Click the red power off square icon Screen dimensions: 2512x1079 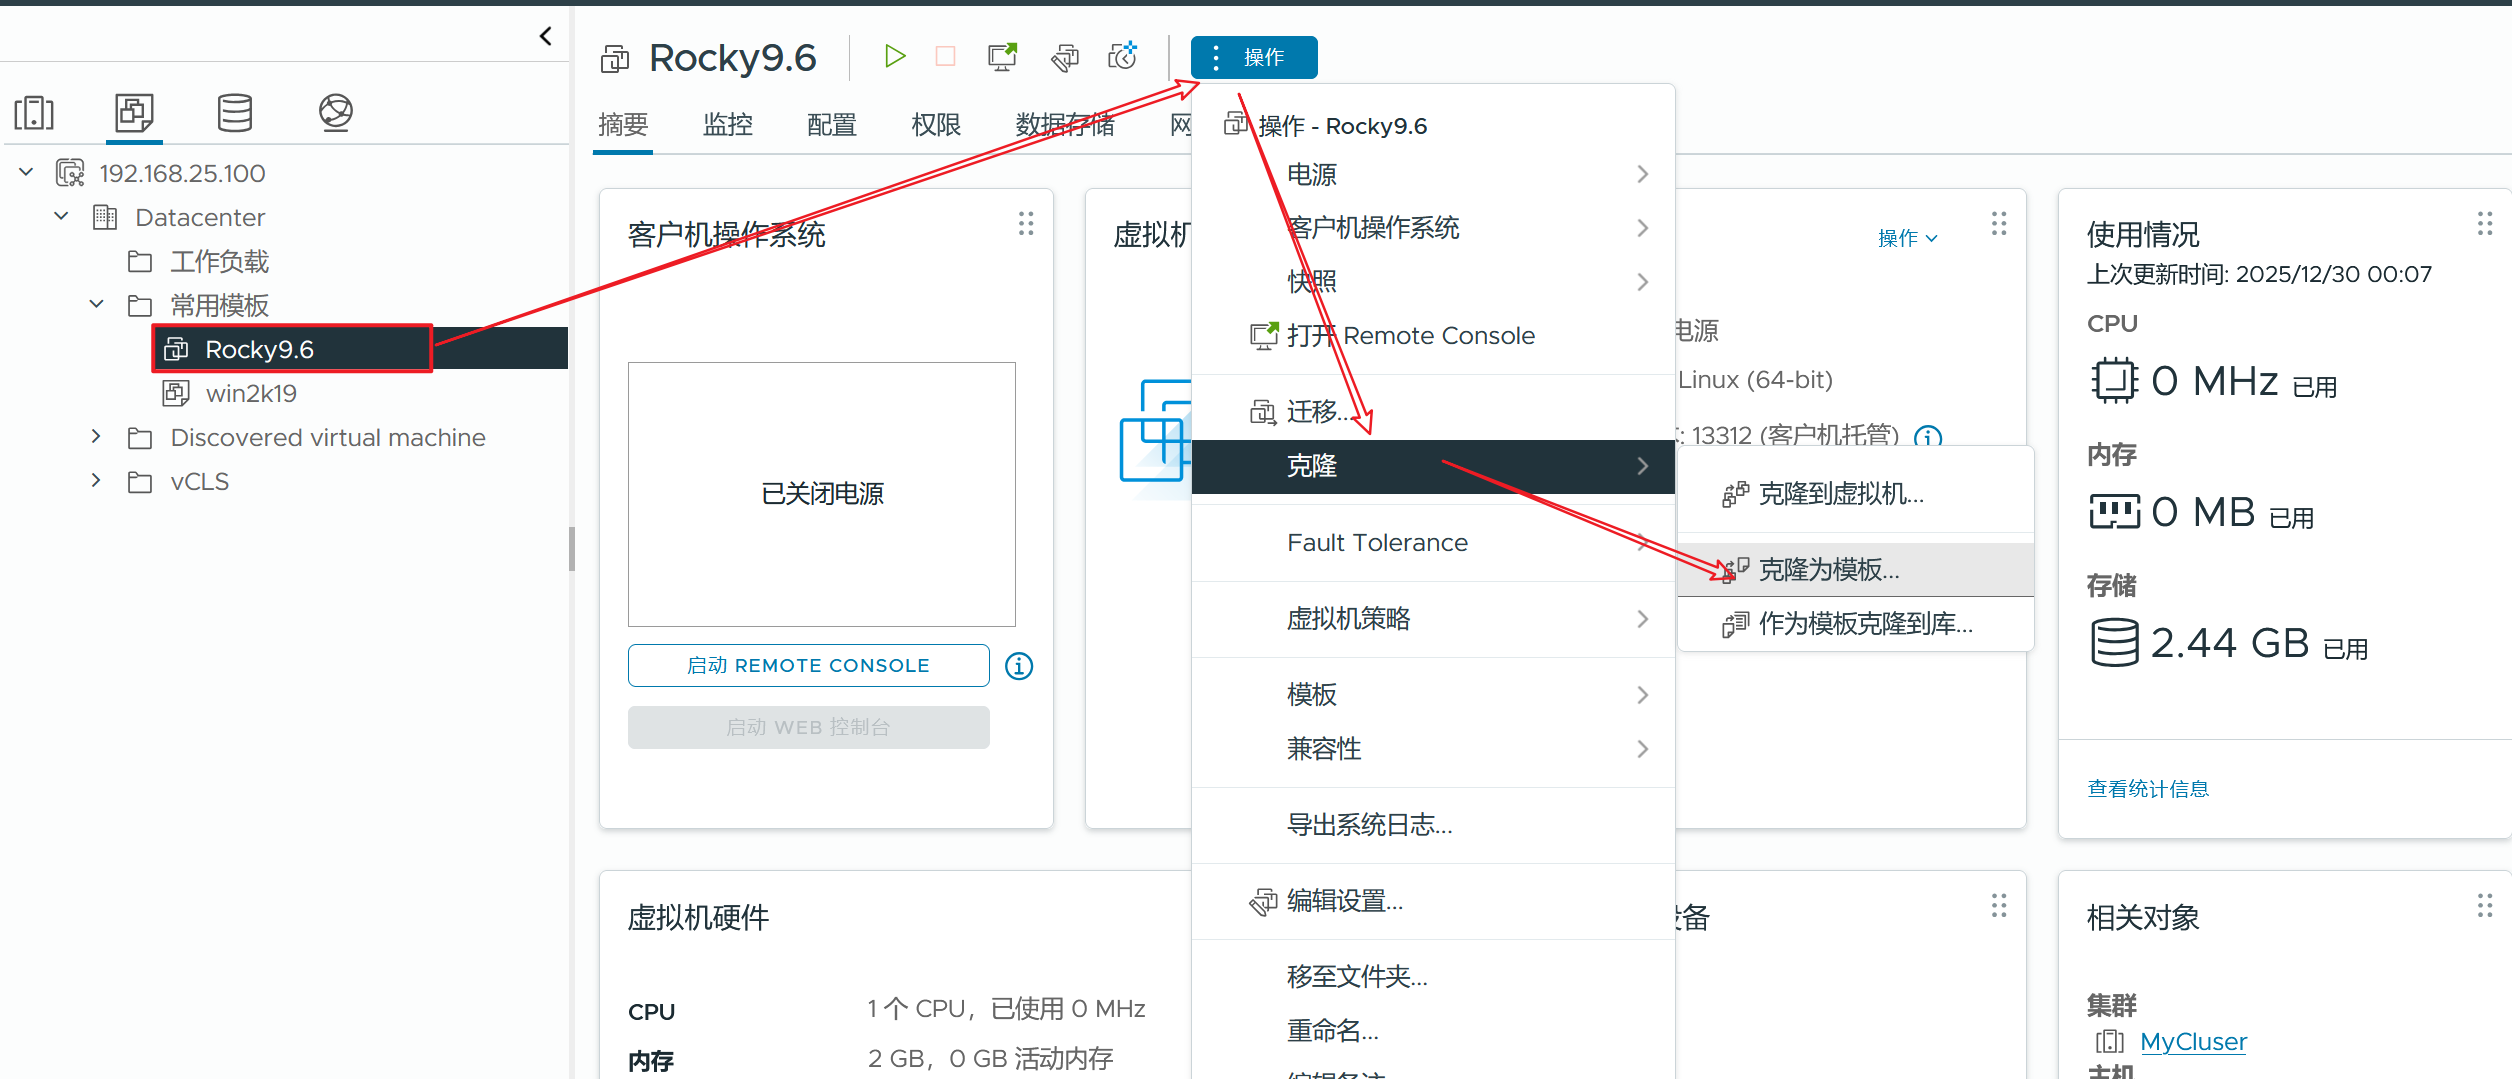(x=945, y=56)
